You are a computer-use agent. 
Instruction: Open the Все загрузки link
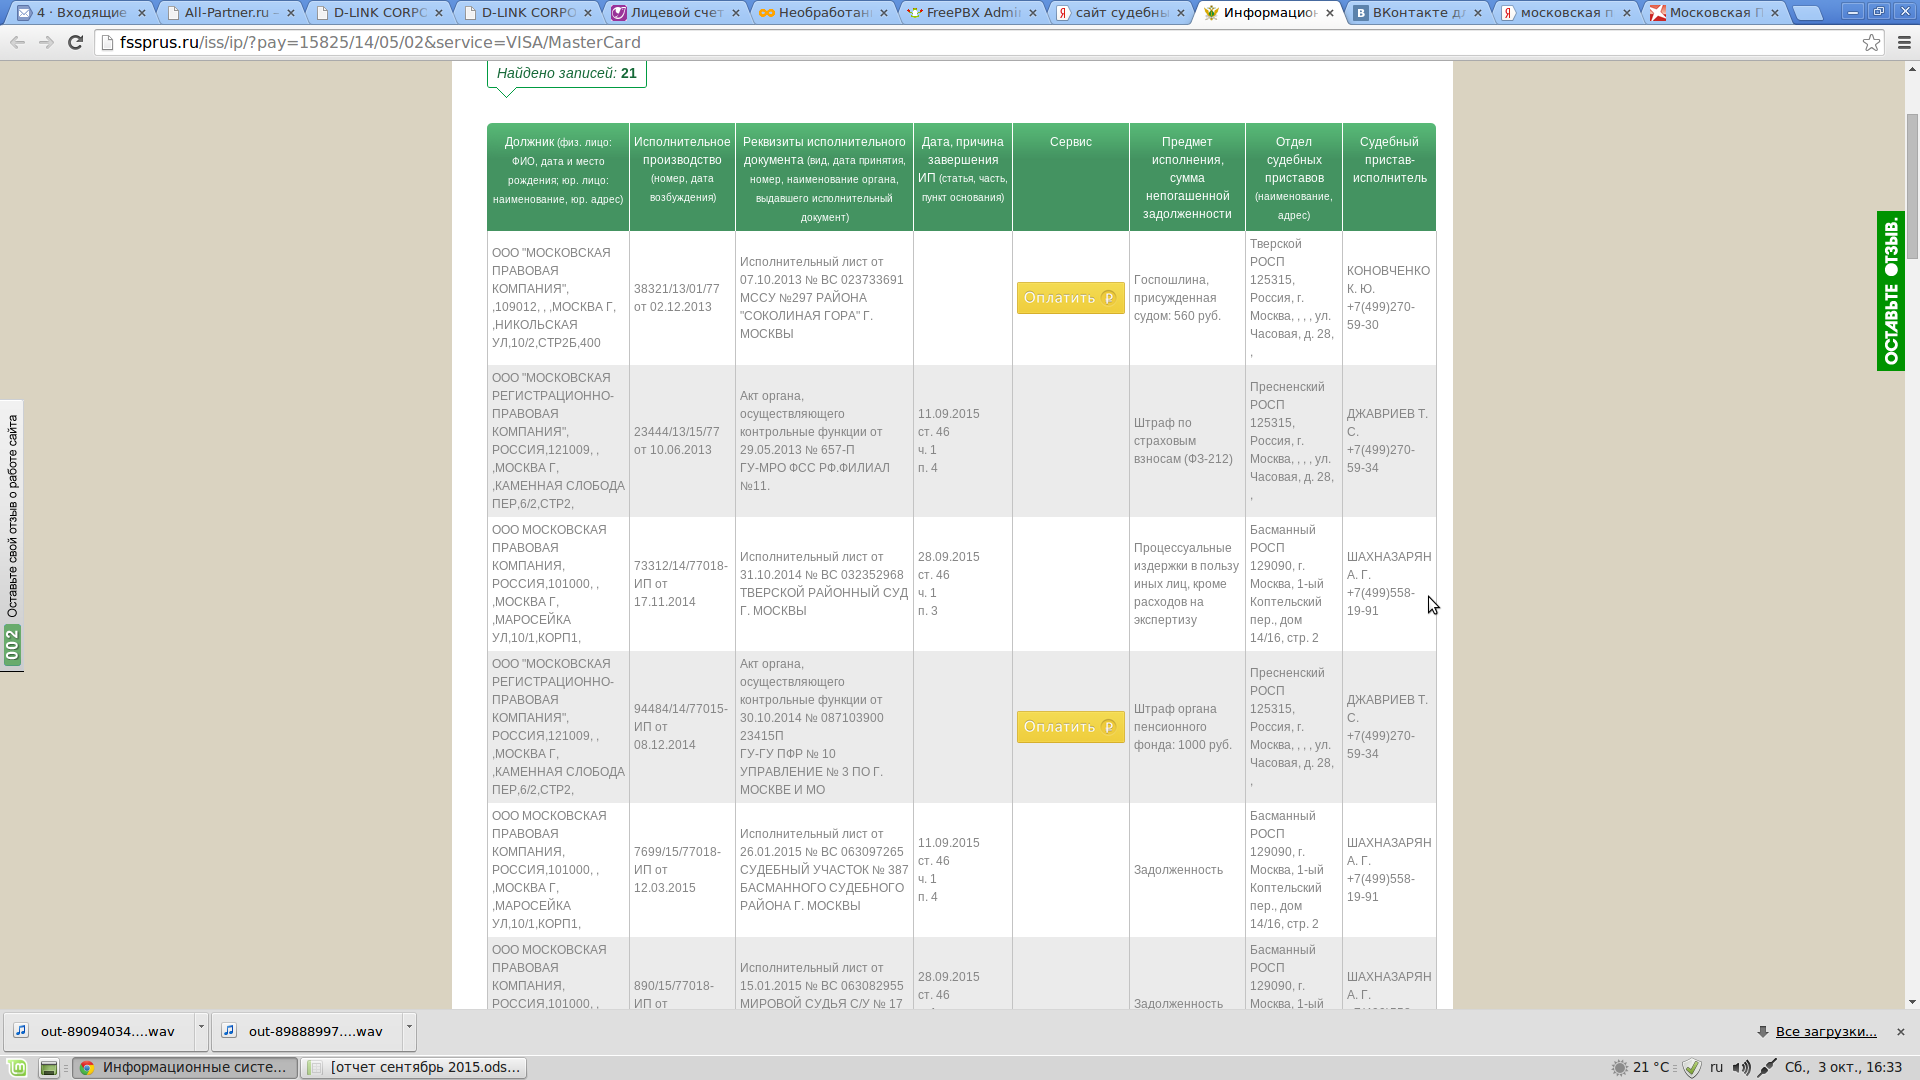(x=1825, y=1031)
